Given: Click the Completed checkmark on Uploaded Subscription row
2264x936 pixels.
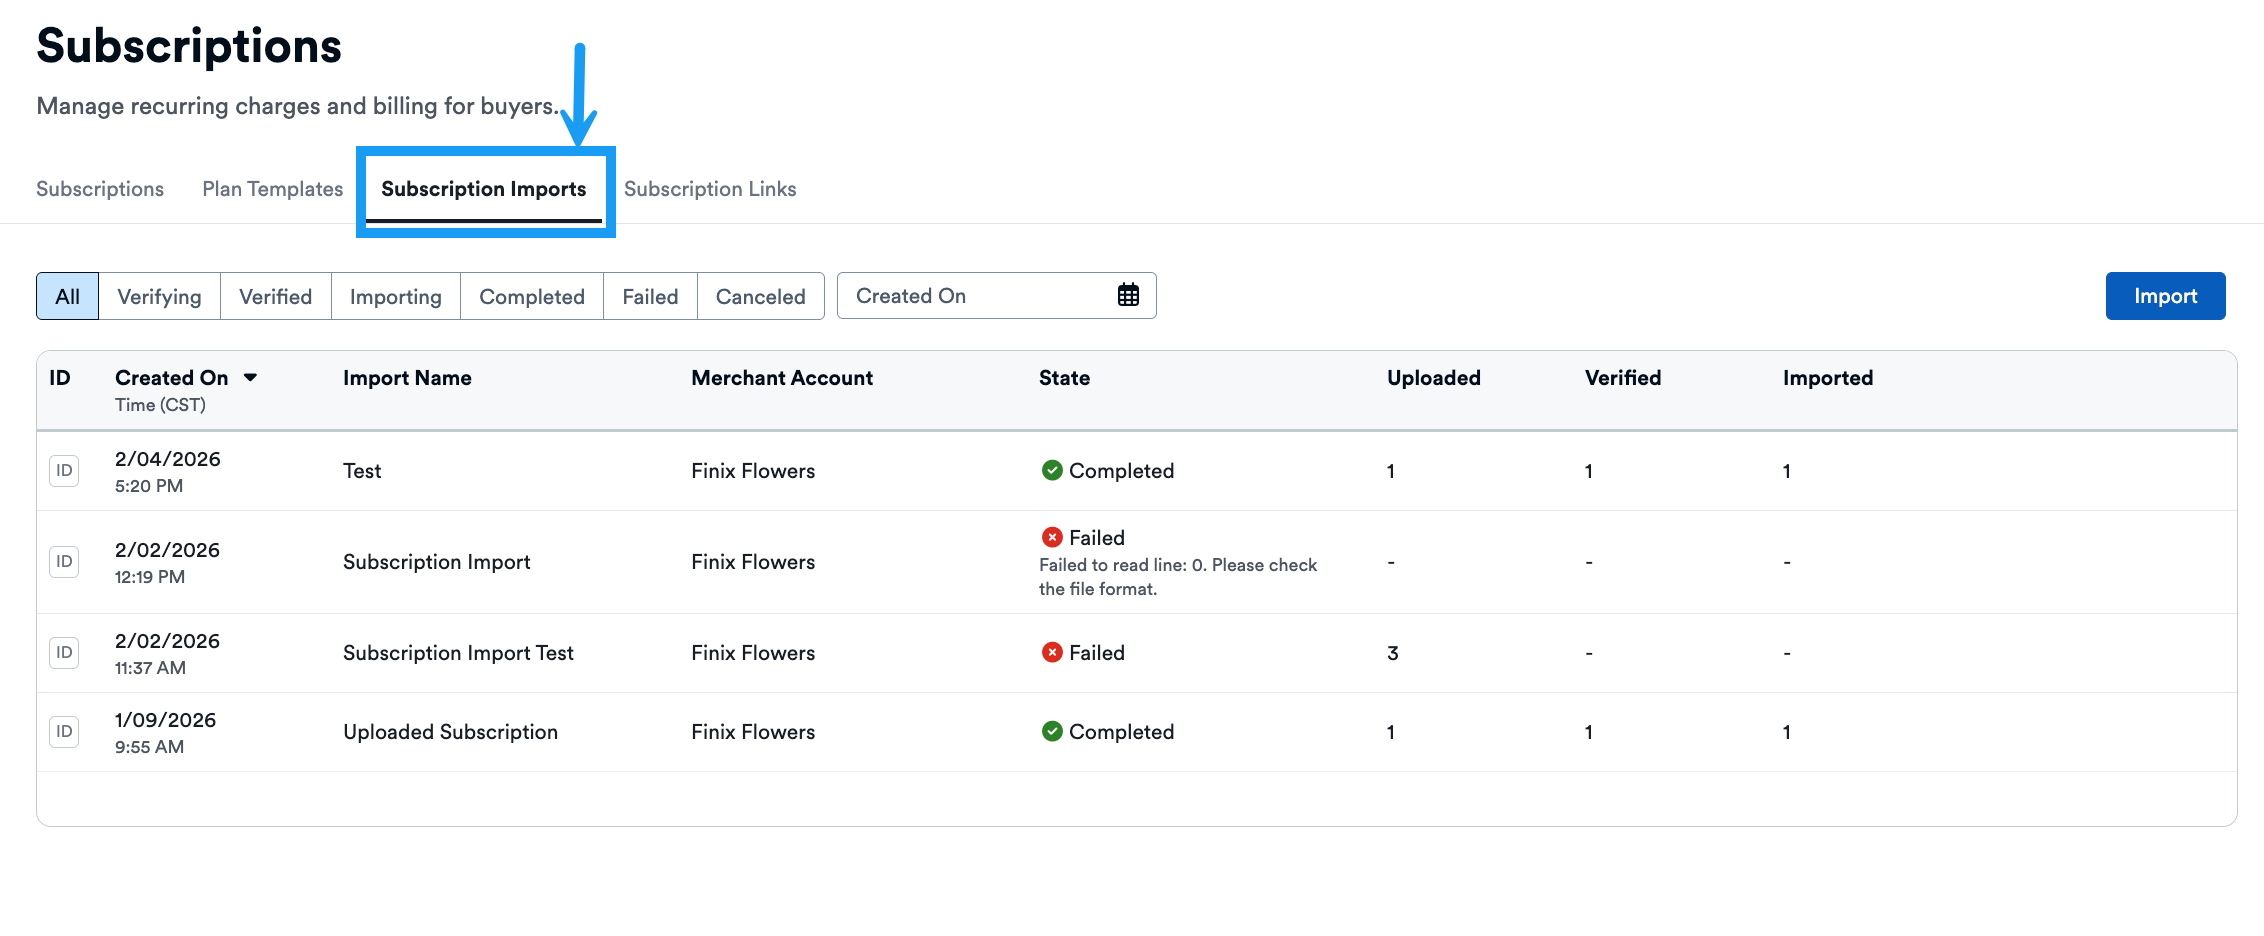Looking at the screenshot, I should click(1053, 731).
